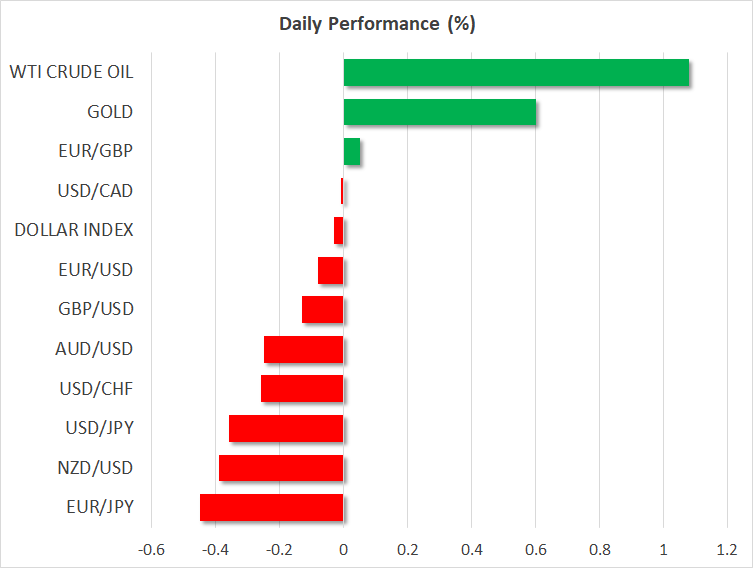Click the USD/CHF red bar
The height and width of the screenshot is (568, 753).
click(302, 389)
